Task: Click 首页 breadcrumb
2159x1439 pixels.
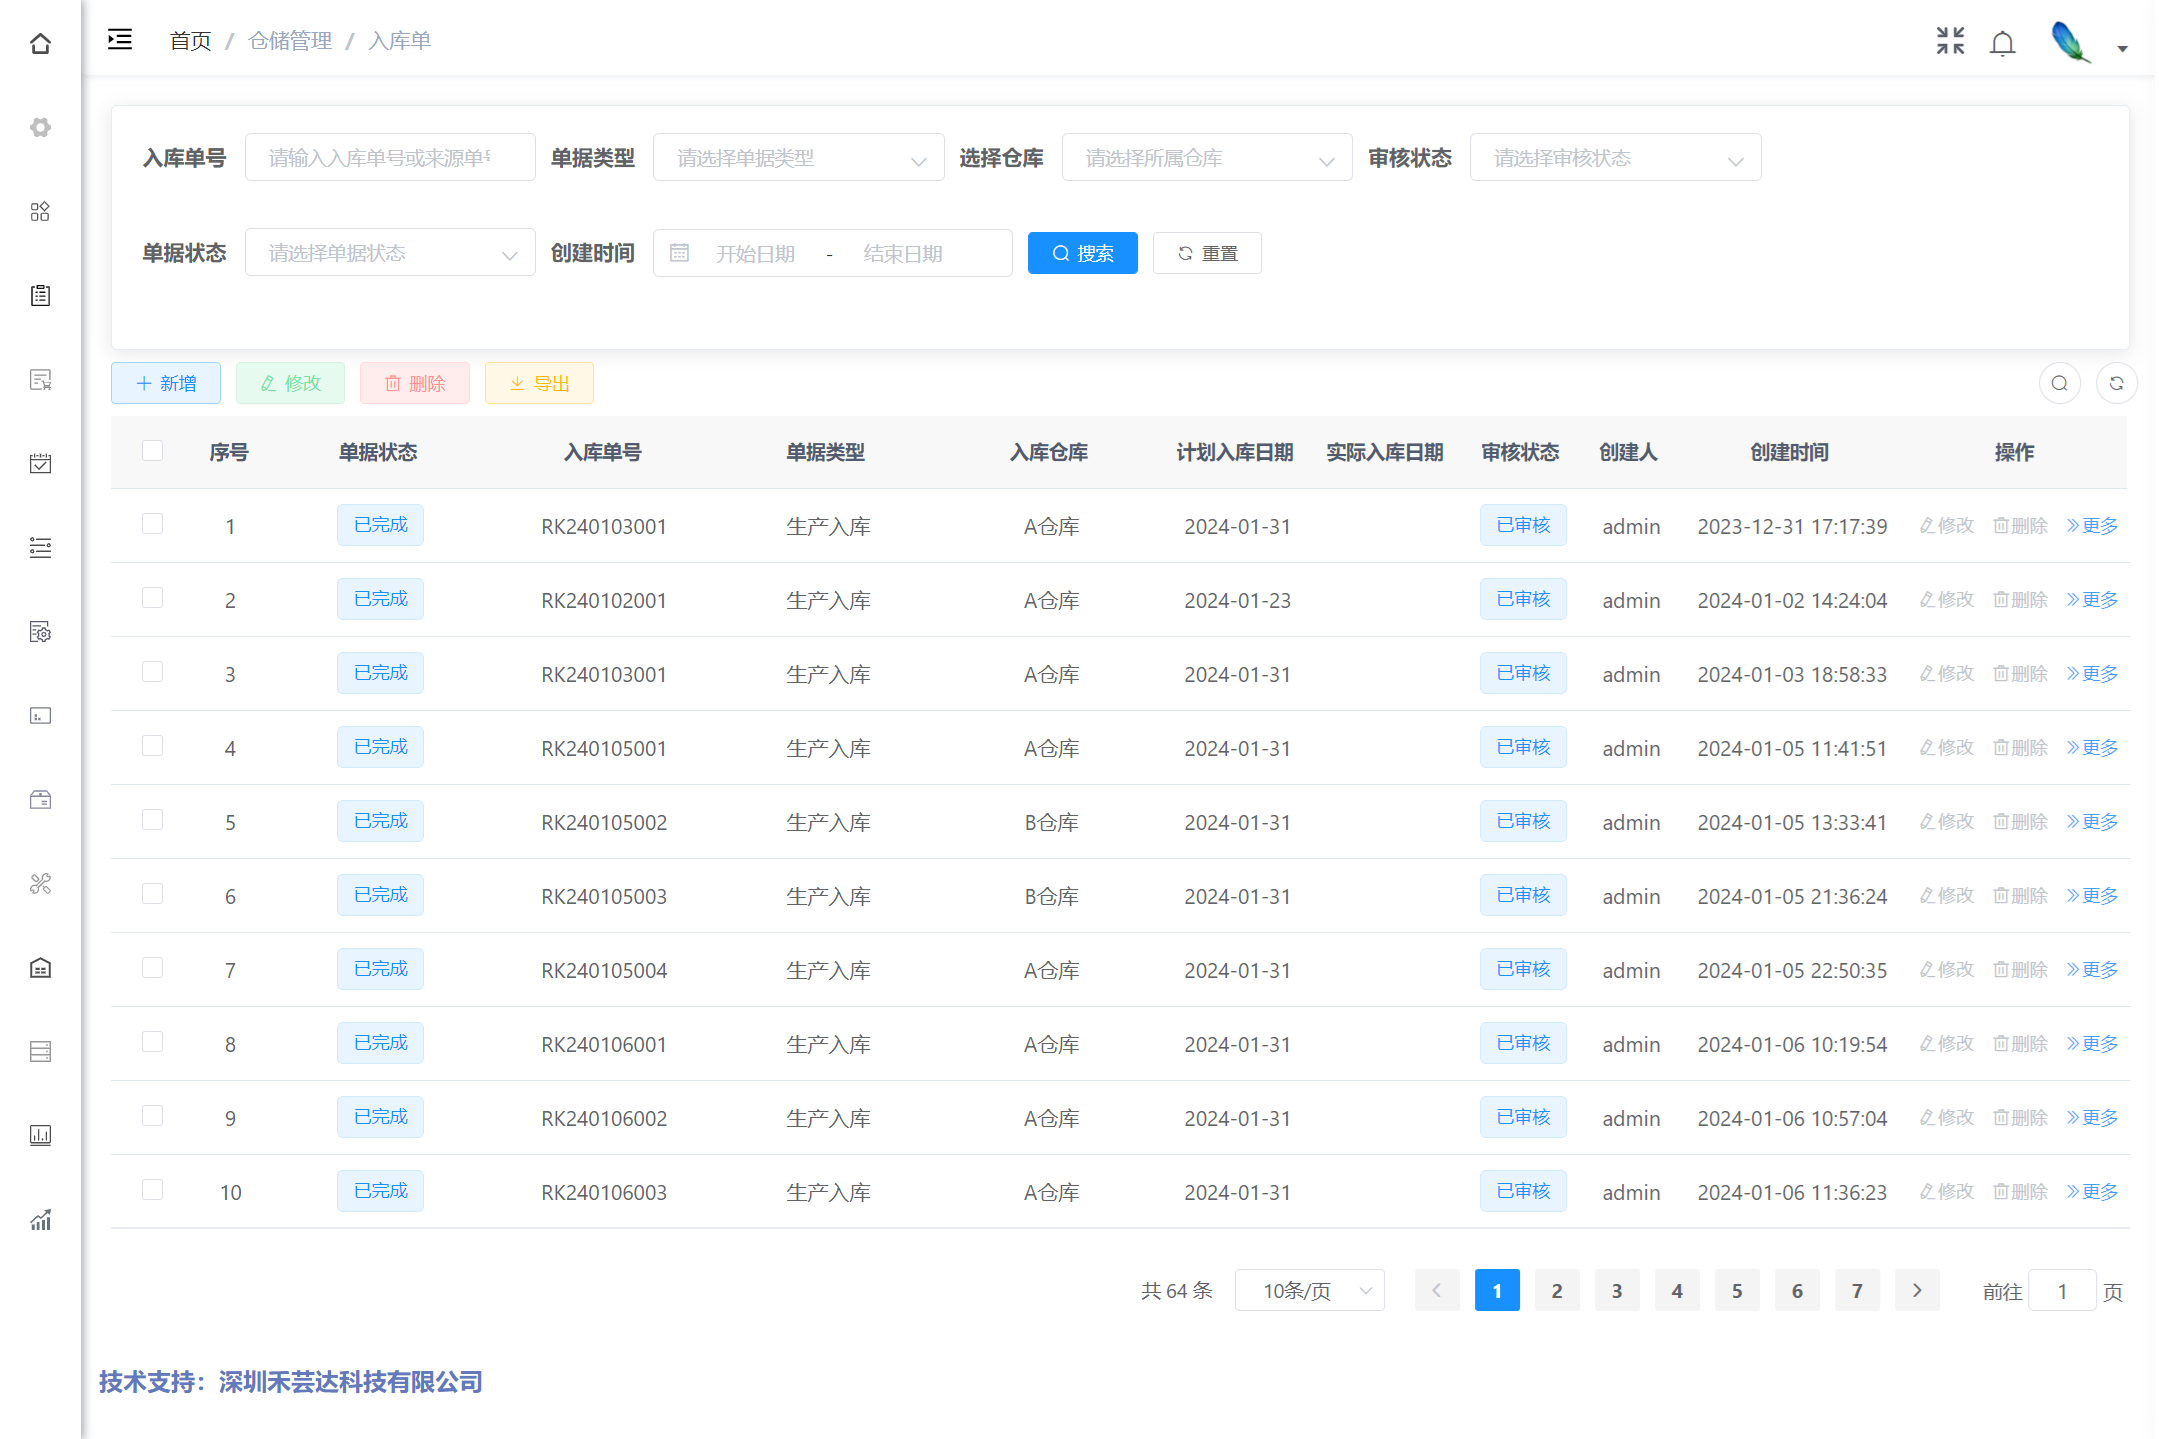Action: (190, 41)
